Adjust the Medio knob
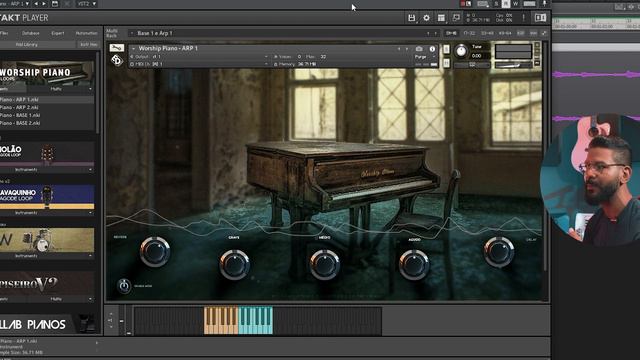The height and width of the screenshot is (360, 640). (324, 264)
